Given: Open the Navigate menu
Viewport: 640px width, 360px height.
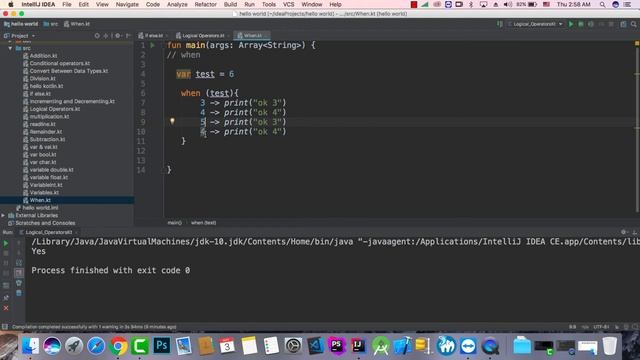Looking at the screenshot, I should click(127, 4).
